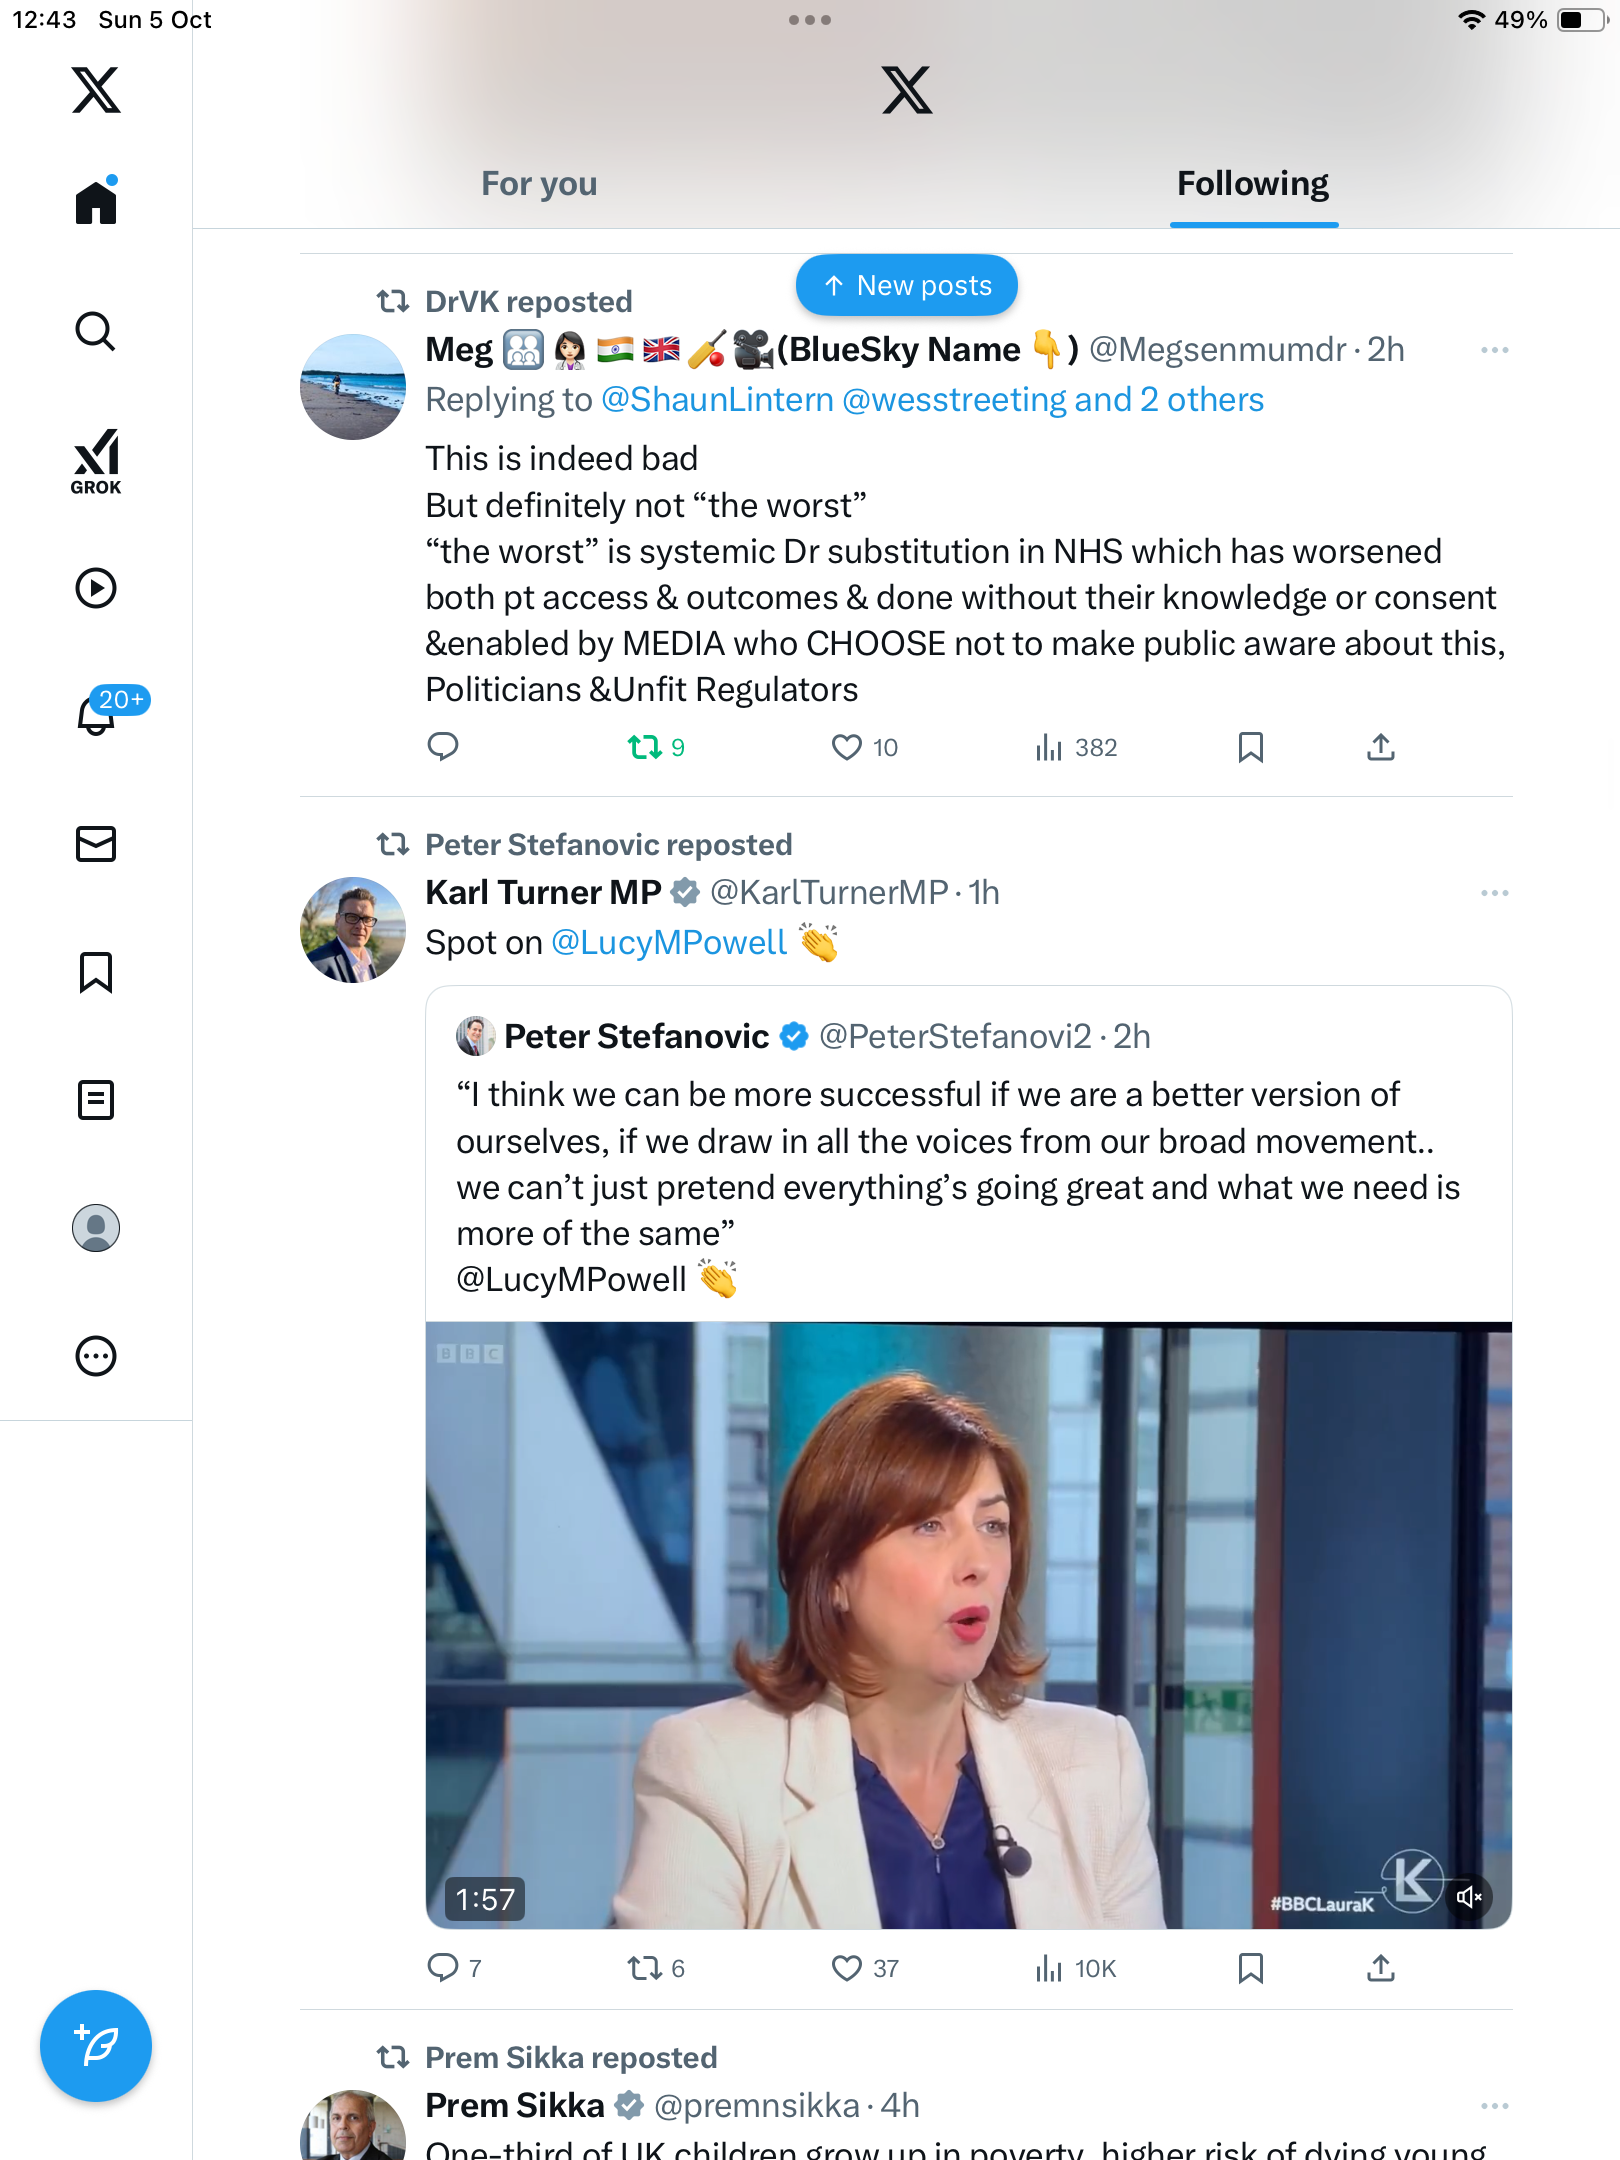Open the Messages envelope icon
The image size is (1620, 2160).
click(x=96, y=843)
